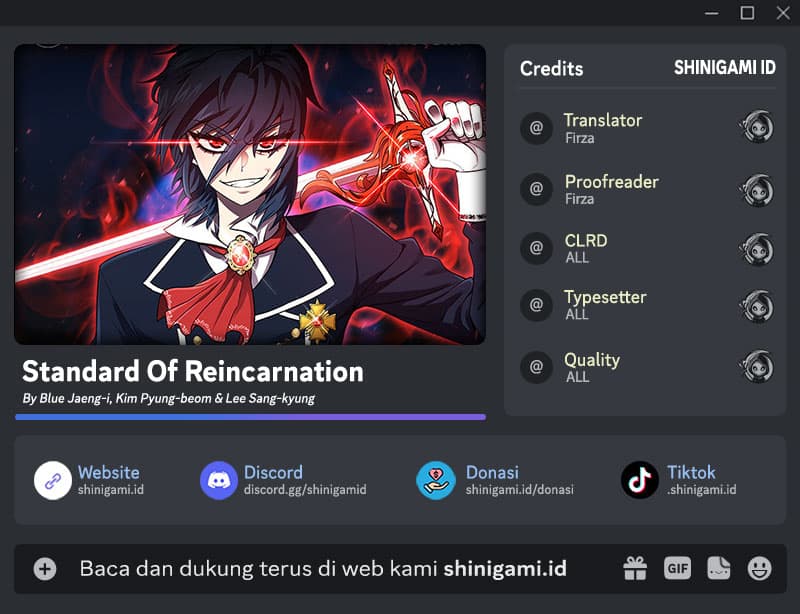
Task: Open the sticker picker icon
Action: [x=718, y=568]
